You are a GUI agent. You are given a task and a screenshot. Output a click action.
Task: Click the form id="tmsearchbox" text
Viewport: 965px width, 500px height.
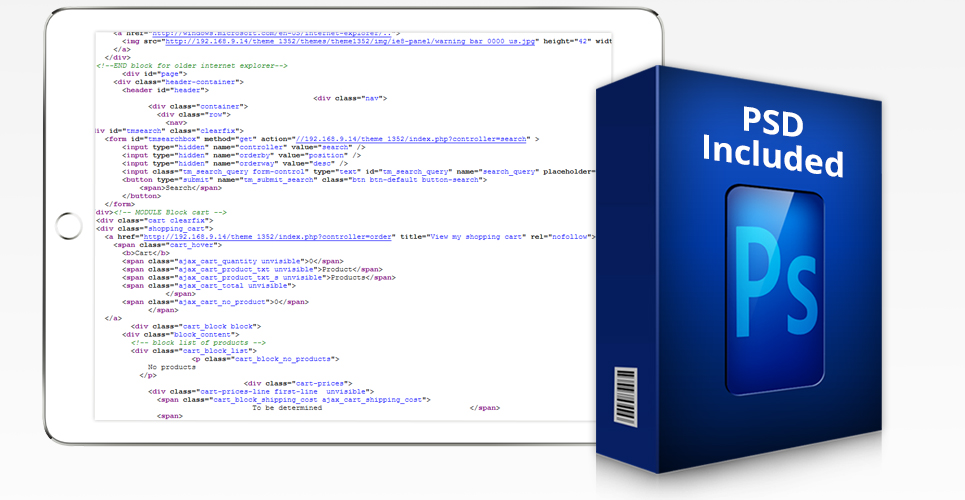pyautogui.click(x=153, y=139)
